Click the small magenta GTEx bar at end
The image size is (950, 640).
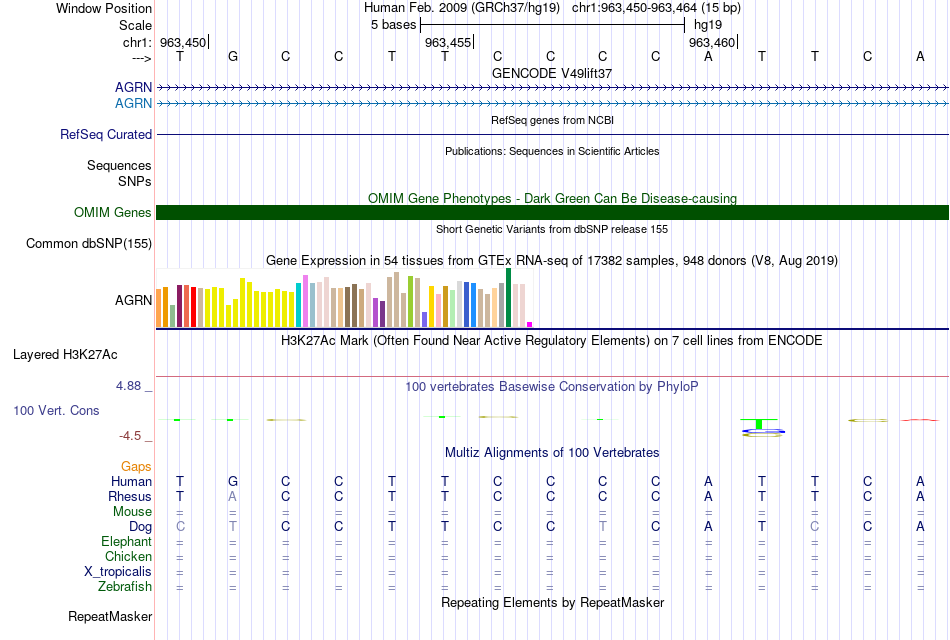point(530,324)
